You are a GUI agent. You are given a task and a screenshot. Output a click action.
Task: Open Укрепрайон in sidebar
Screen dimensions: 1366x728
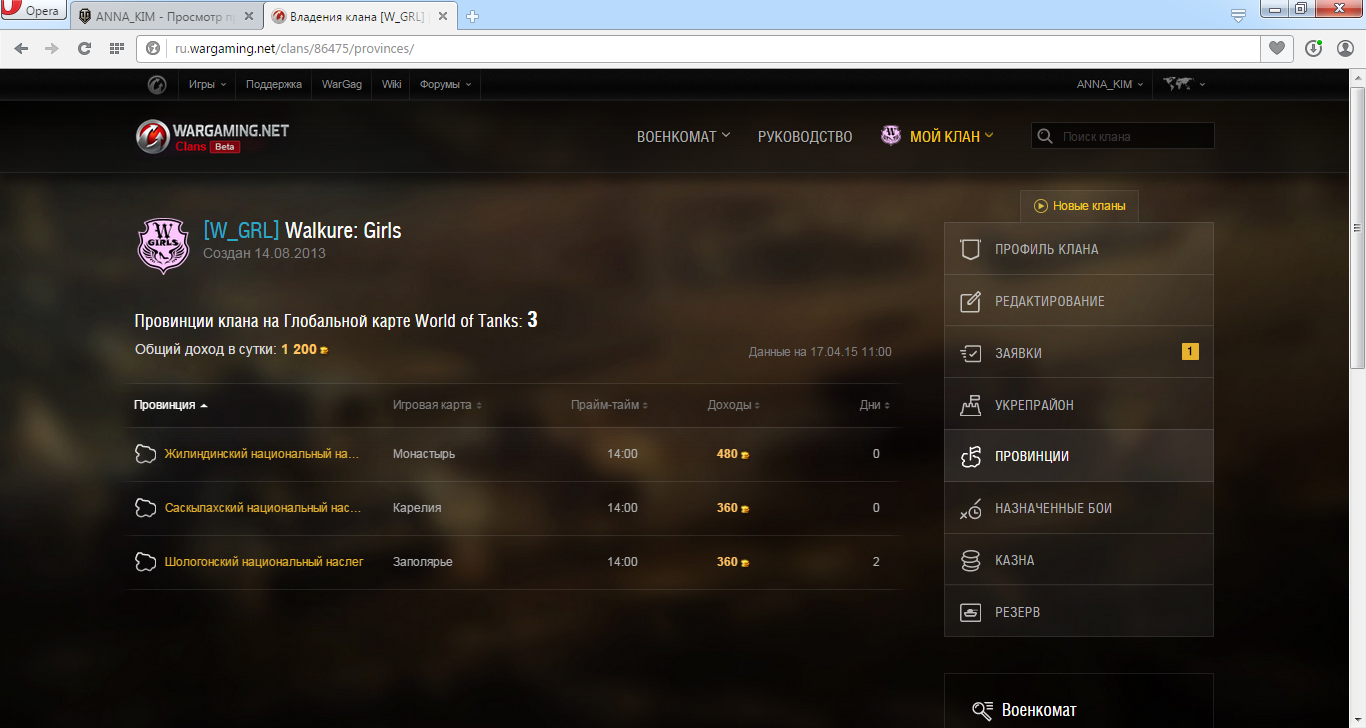(x=1078, y=405)
